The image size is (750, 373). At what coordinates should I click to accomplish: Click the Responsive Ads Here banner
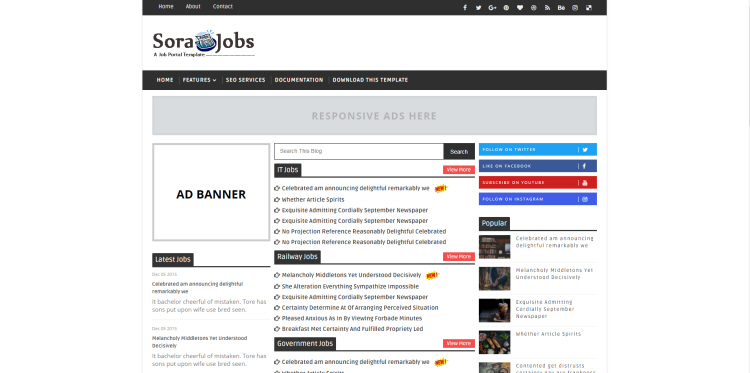point(375,116)
